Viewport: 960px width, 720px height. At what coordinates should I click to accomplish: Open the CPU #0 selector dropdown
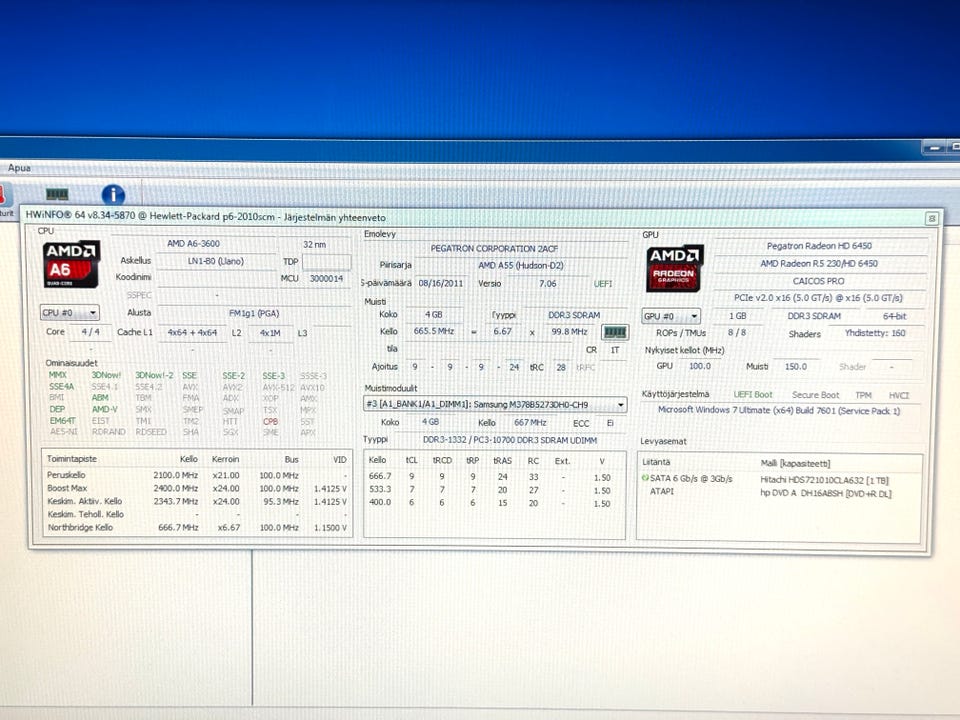tap(69, 313)
